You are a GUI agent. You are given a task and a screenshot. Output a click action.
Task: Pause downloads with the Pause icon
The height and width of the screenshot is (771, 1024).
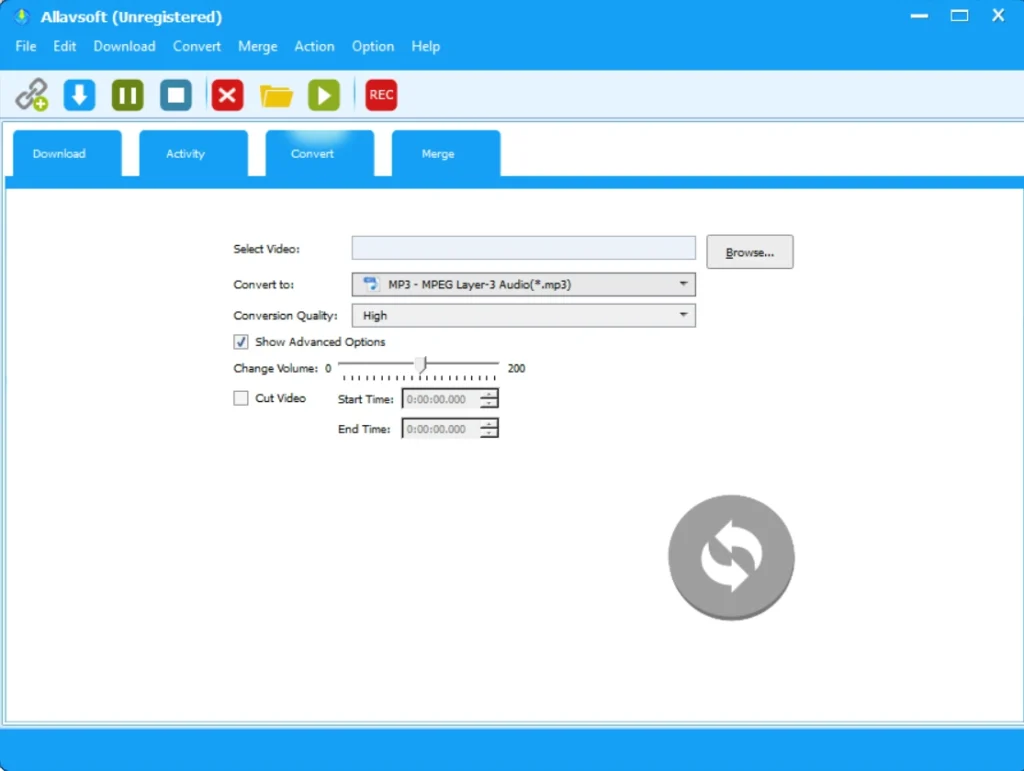(127, 94)
